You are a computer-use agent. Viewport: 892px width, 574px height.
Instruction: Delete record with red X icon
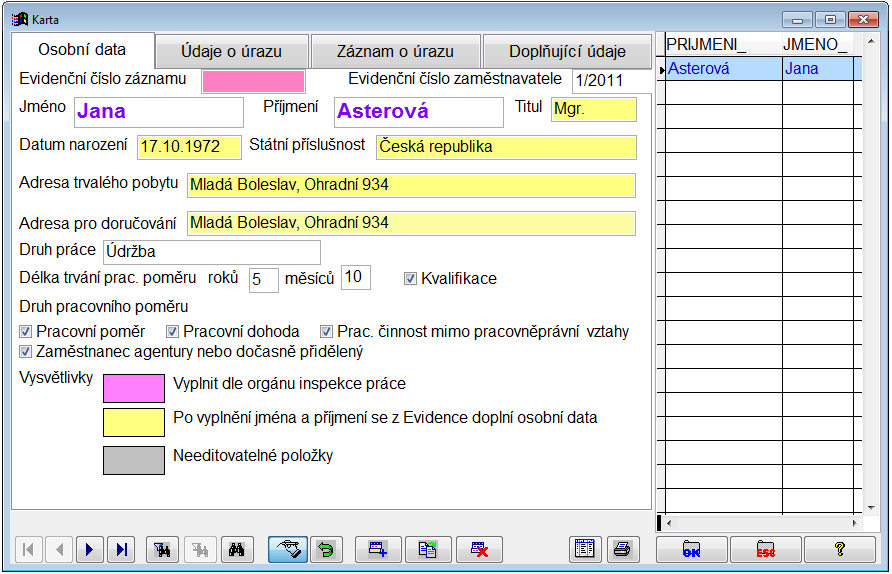[x=479, y=549]
